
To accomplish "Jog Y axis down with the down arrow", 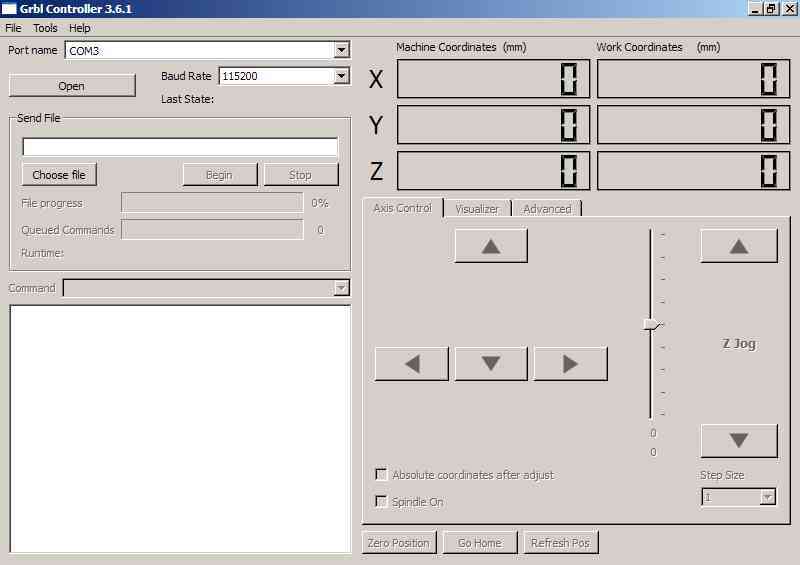I will [491, 363].
